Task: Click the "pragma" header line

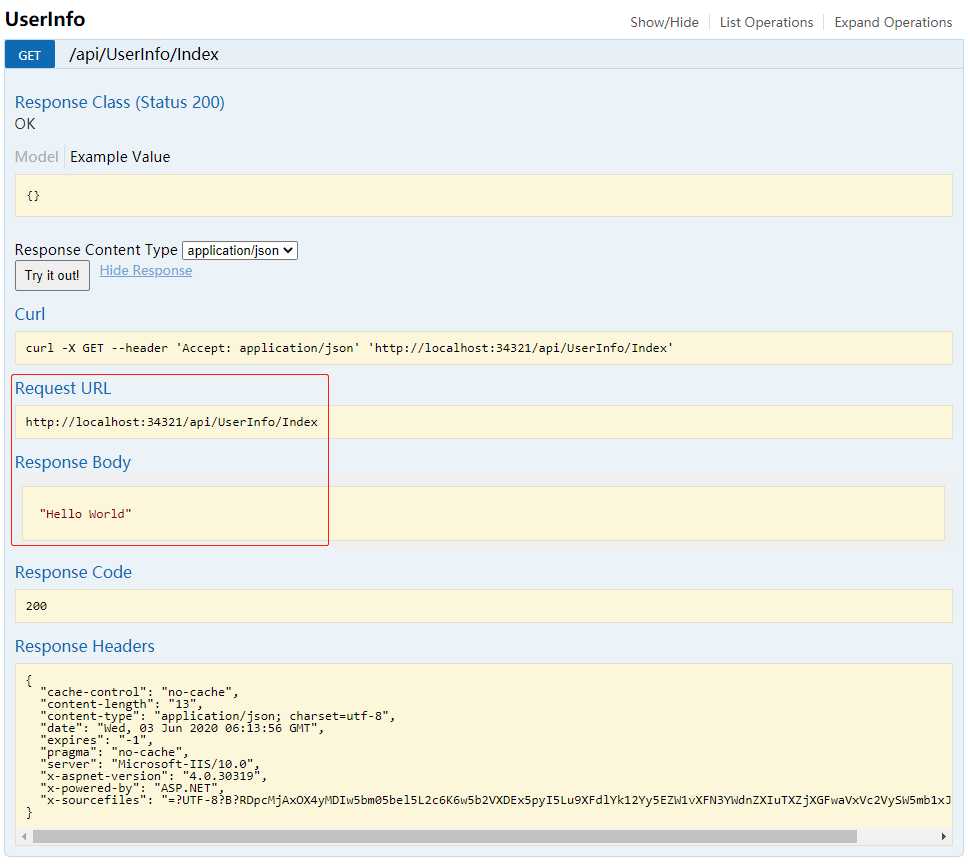Action: tap(114, 752)
